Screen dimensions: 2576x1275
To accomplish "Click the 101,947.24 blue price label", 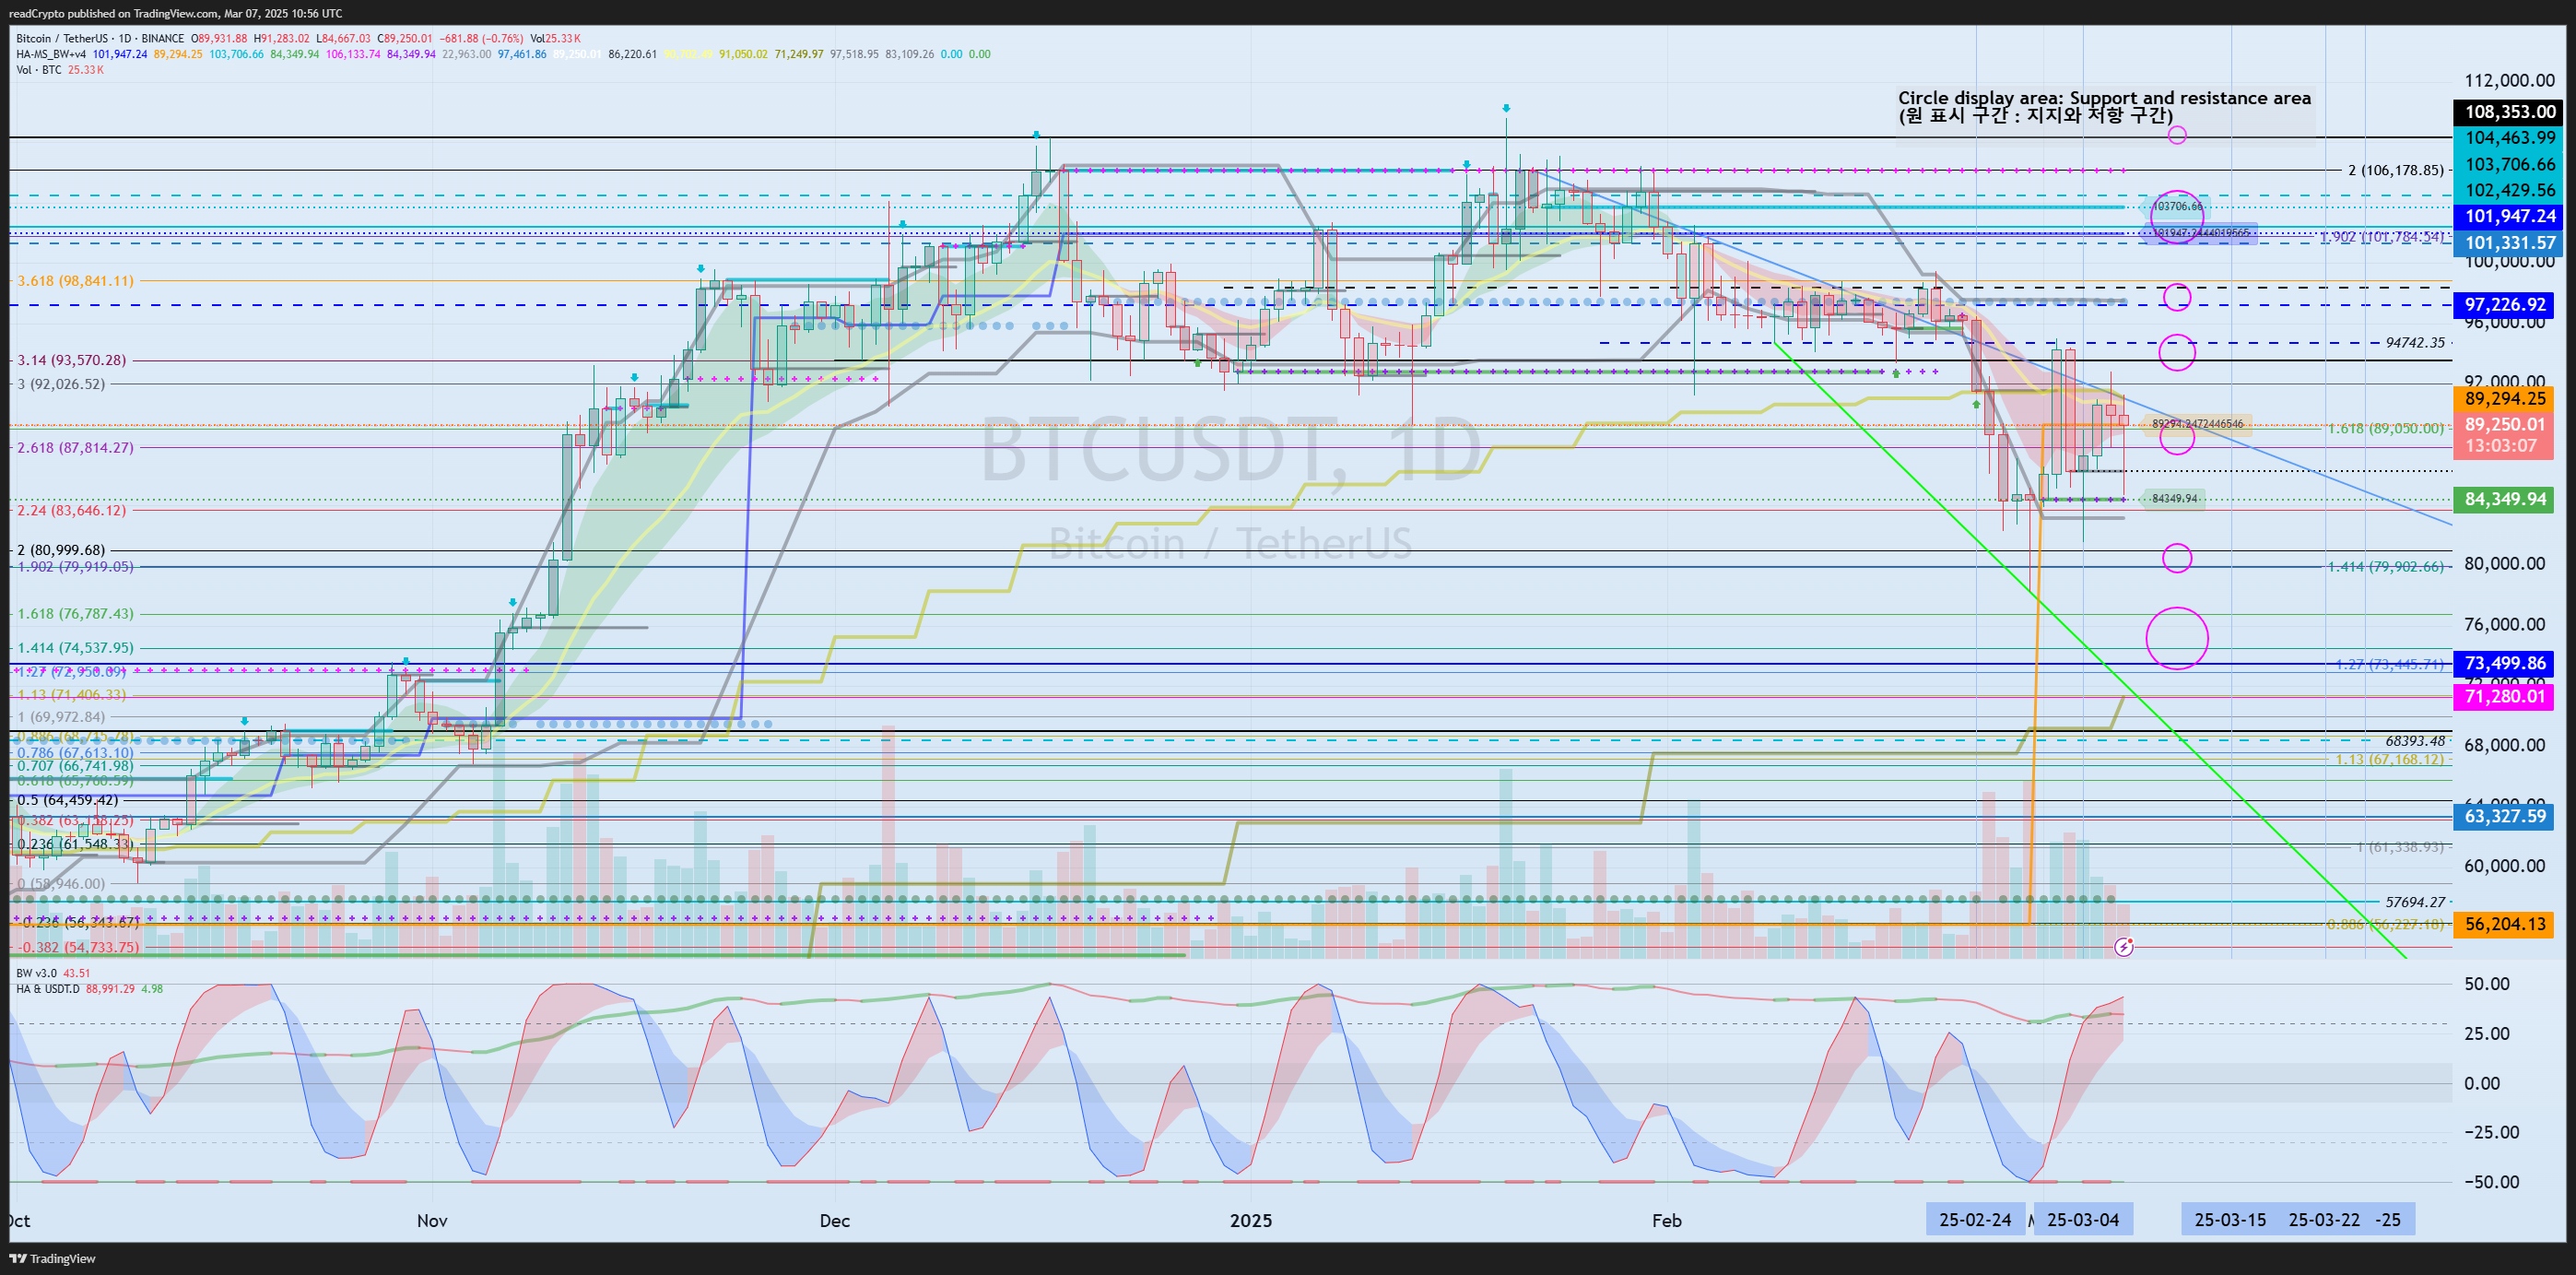I will click(2510, 216).
